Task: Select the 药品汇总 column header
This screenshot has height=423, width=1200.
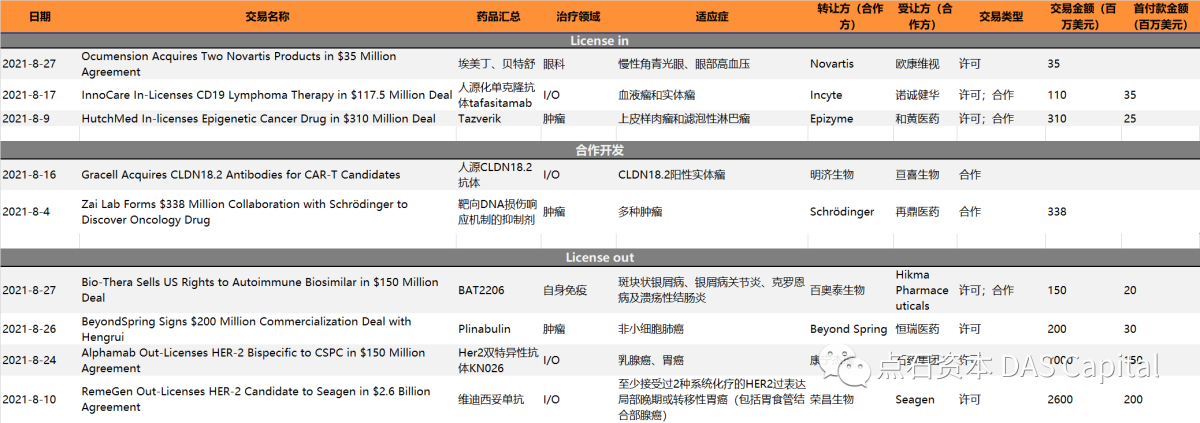Action: pyautogui.click(x=498, y=16)
